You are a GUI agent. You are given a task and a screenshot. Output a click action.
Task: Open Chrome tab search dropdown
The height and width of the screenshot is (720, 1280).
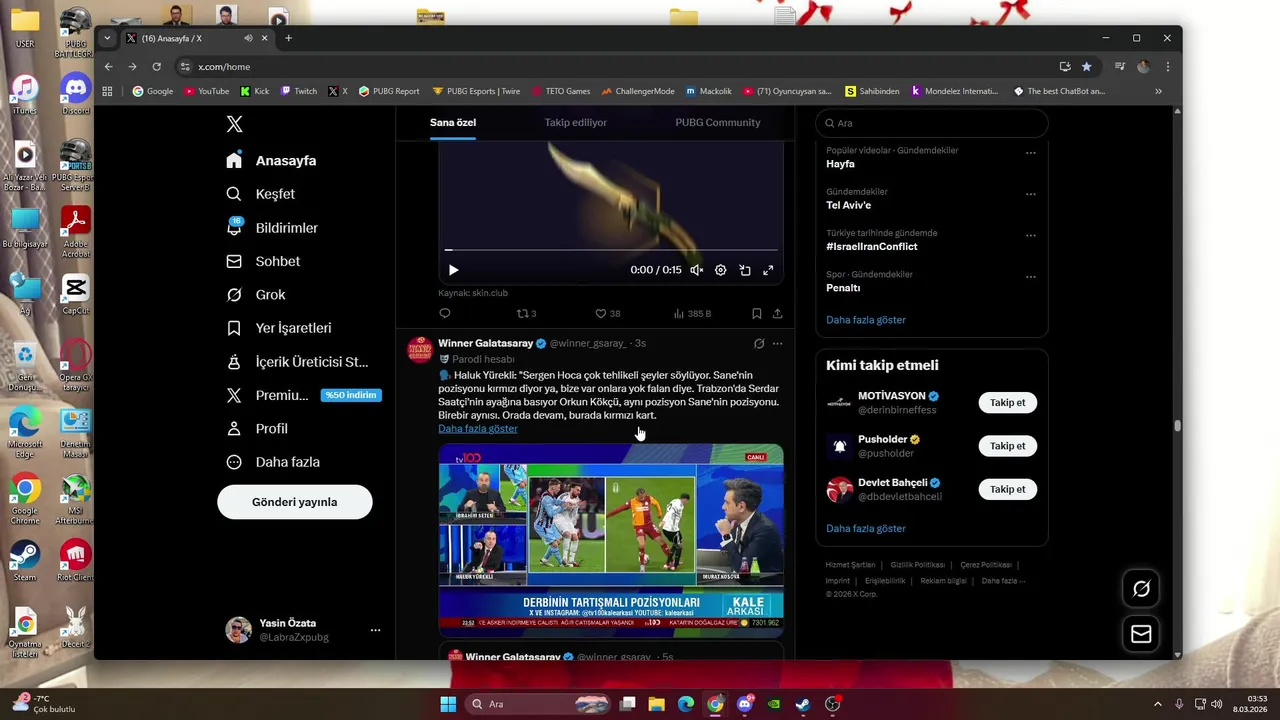click(107, 38)
